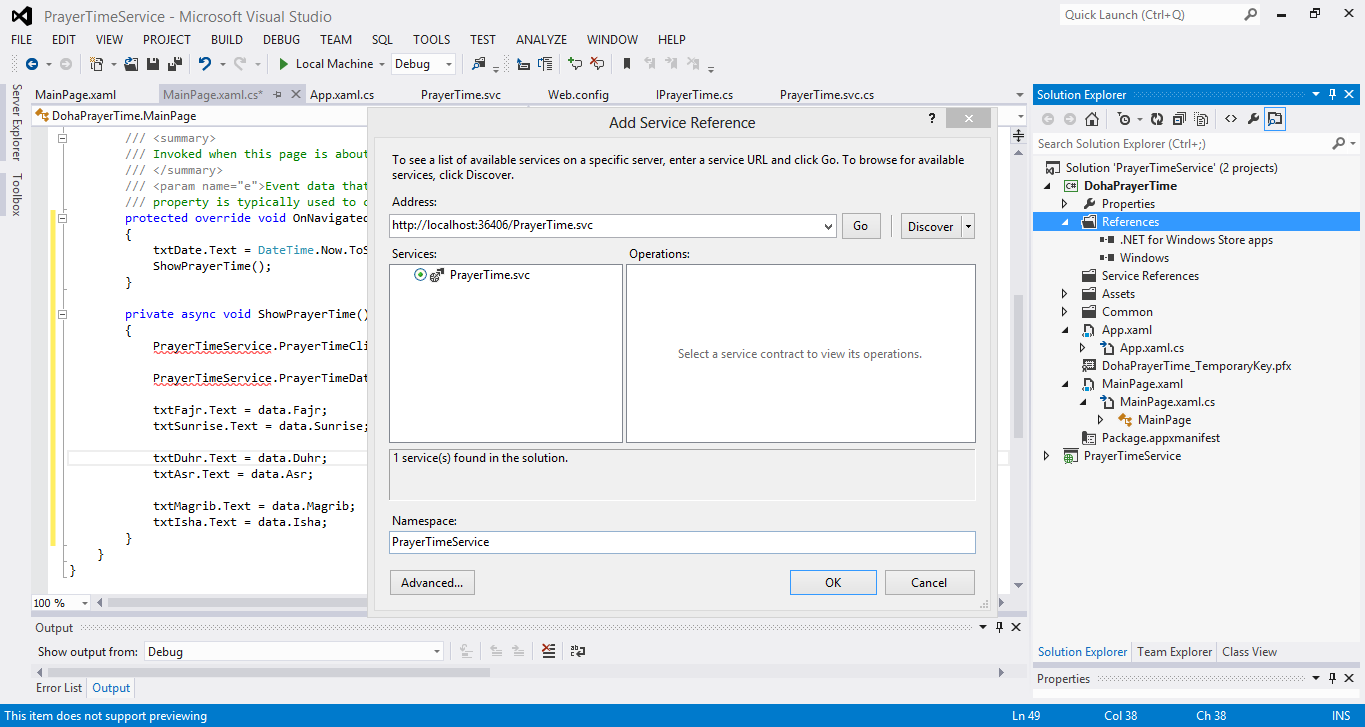Switch to the Web.config tab

tap(578, 95)
